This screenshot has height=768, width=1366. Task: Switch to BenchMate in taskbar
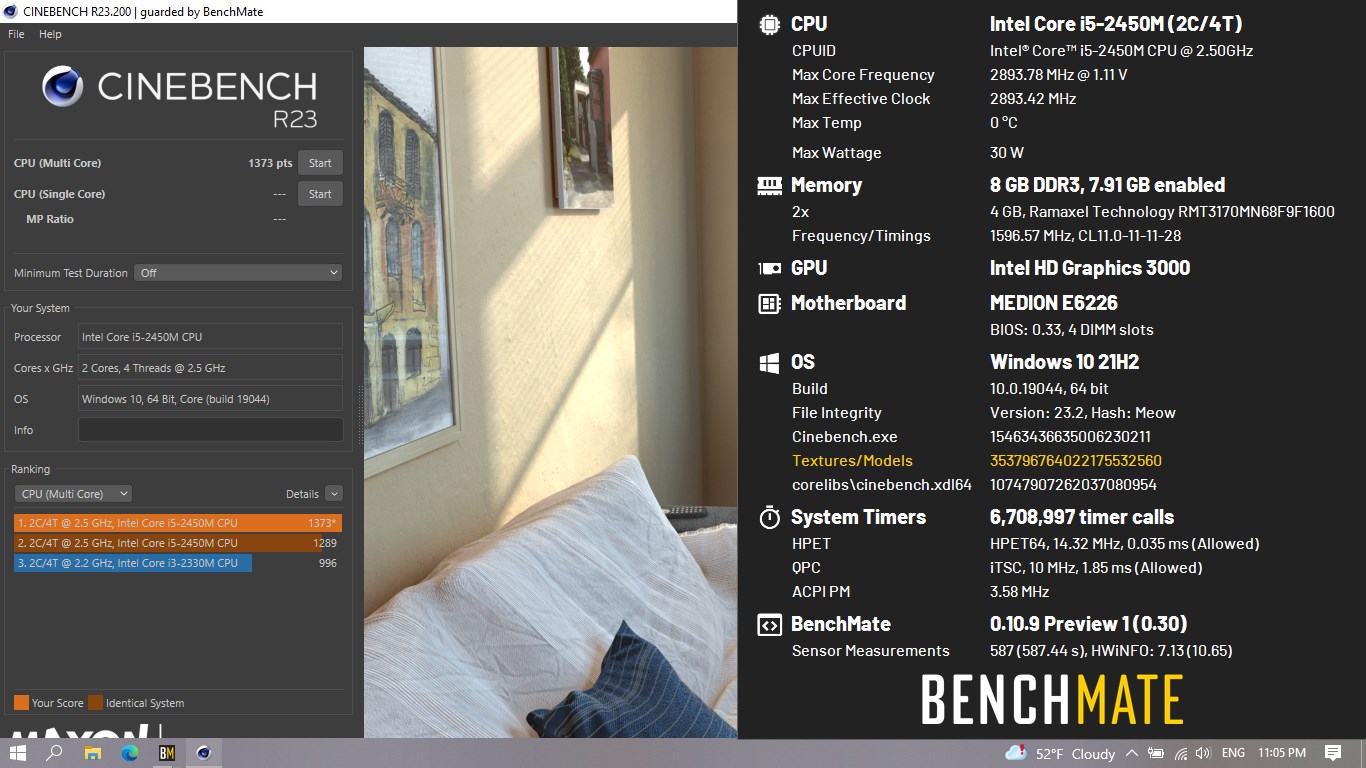coord(167,753)
